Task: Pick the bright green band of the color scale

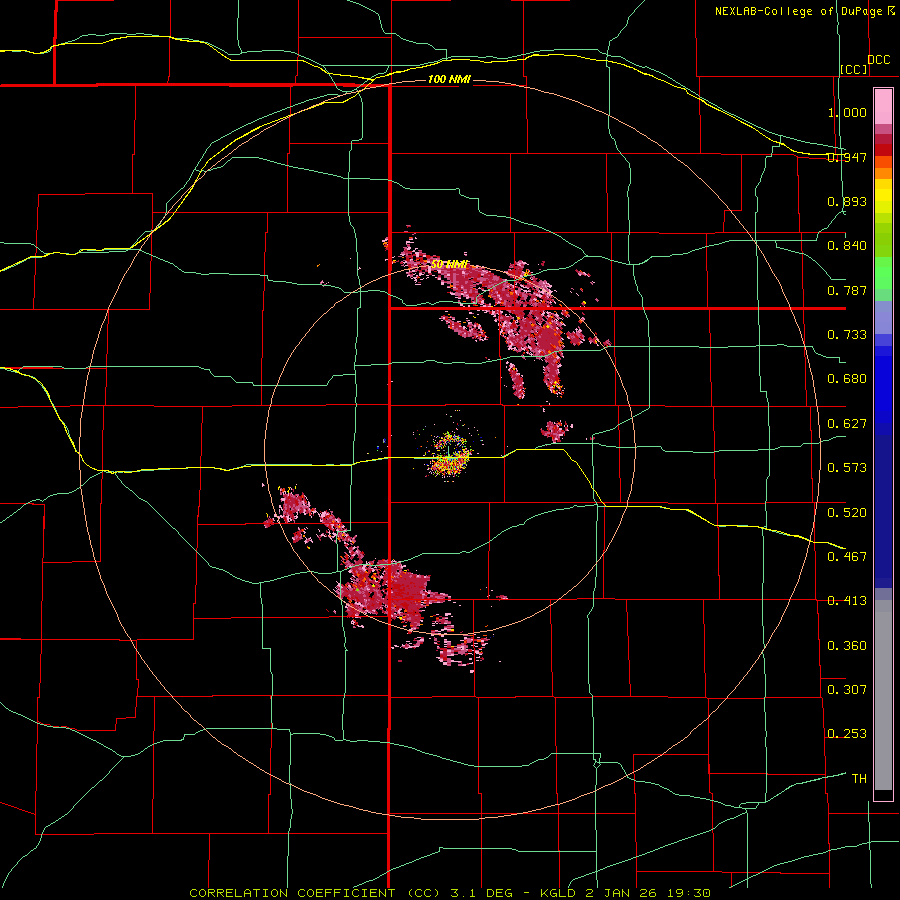Action: pyautogui.click(x=883, y=273)
